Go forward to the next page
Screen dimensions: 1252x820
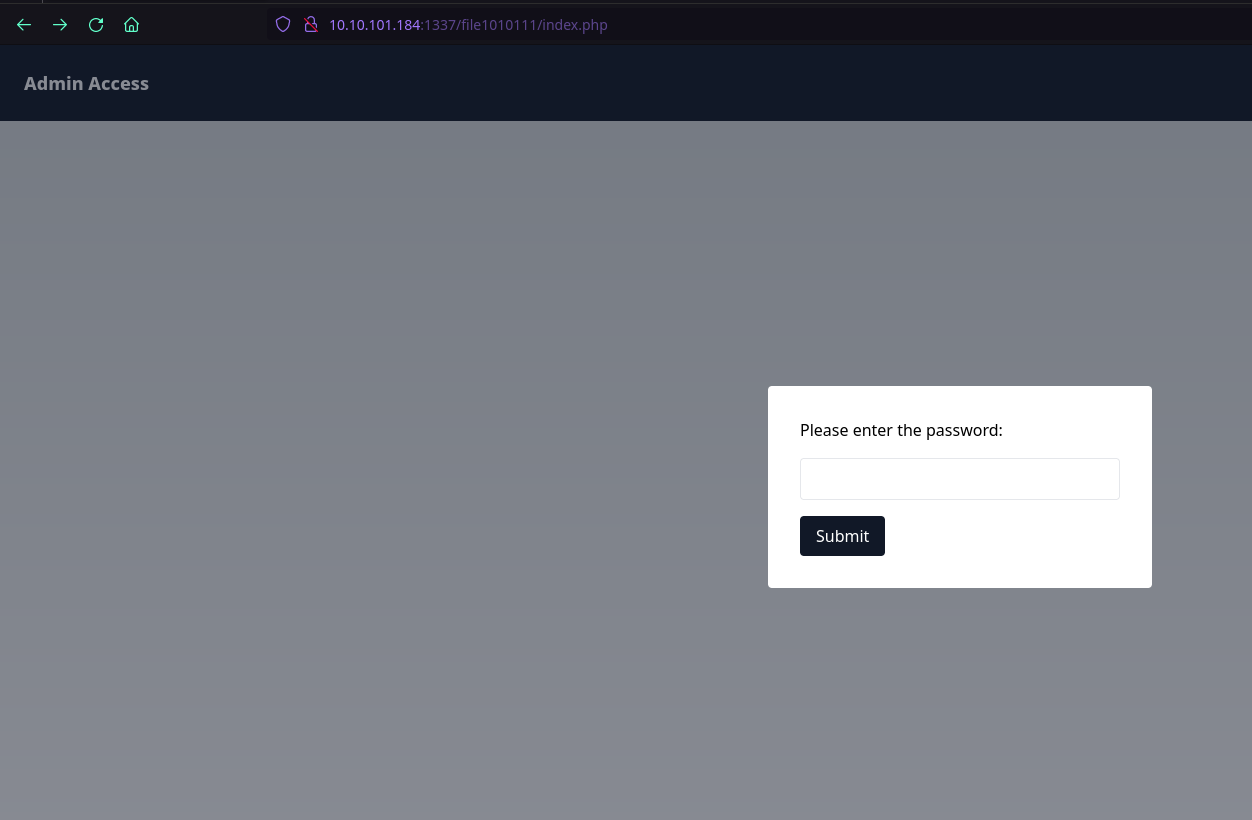tap(60, 25)
